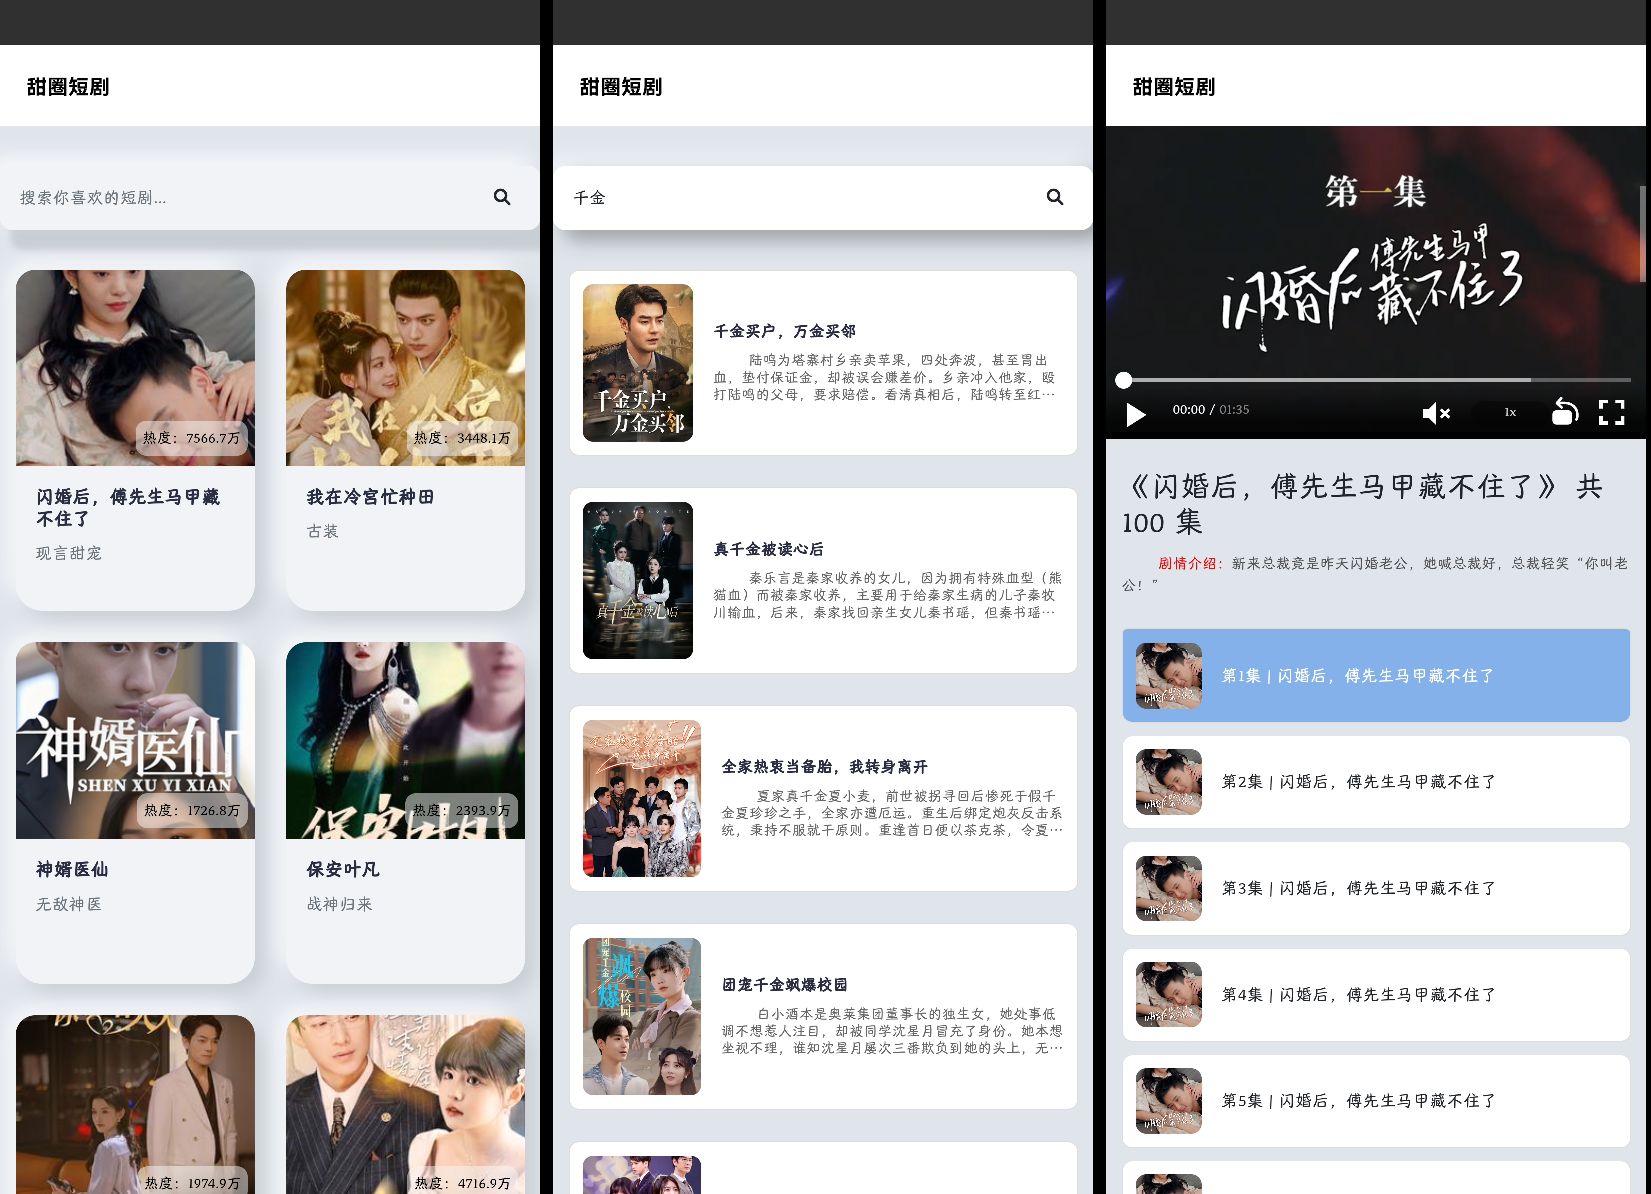The height and width of the screenshot is (1194, 1651).
Task: Enter fullscreen mode in the video player
Action: [x=1611, y=412]
